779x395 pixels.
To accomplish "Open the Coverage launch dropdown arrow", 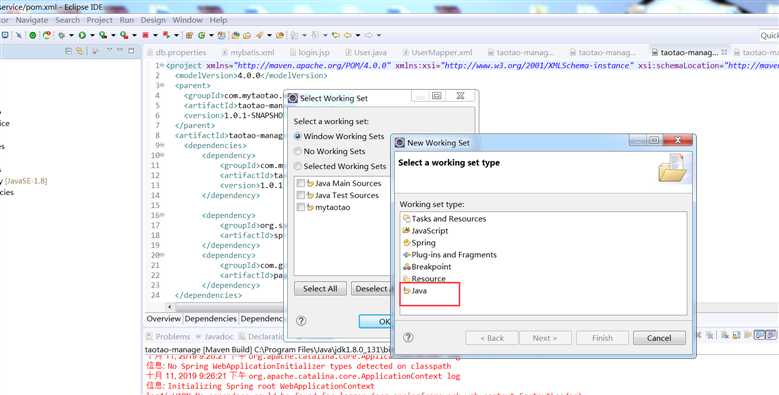I will [113, 36].
